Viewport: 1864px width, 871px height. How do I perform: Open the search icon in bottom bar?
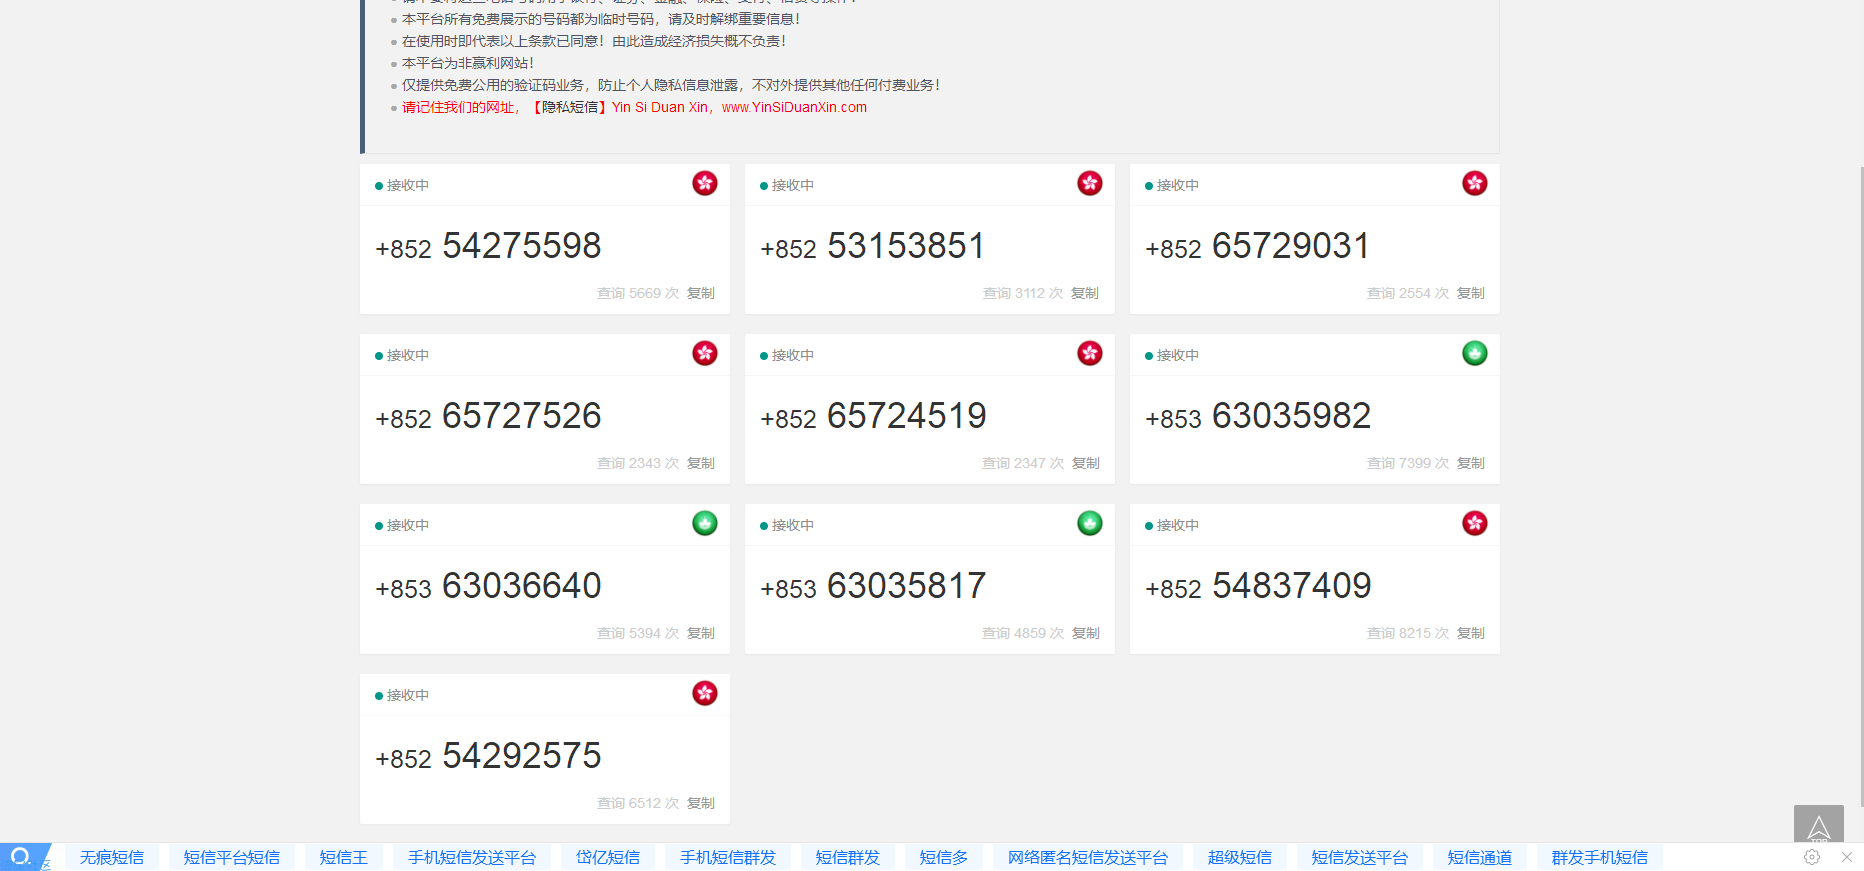[x=21, y=857]
